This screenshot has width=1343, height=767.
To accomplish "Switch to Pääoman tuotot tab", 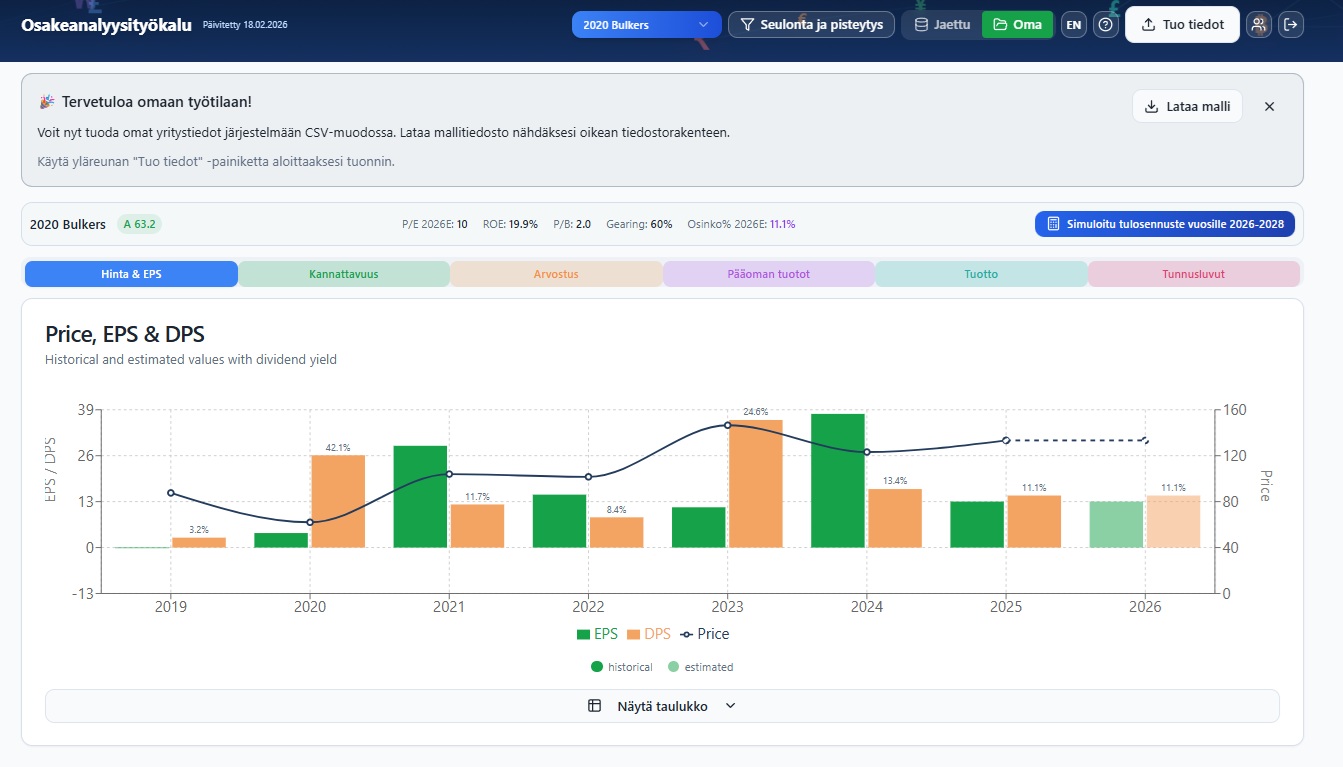I will [x=768, y=274].
